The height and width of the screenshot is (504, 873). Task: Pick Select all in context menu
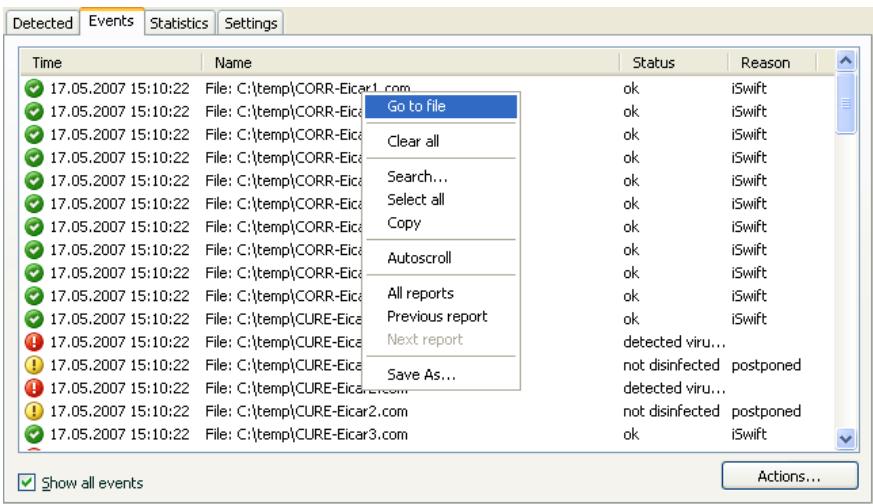(441, 199)
